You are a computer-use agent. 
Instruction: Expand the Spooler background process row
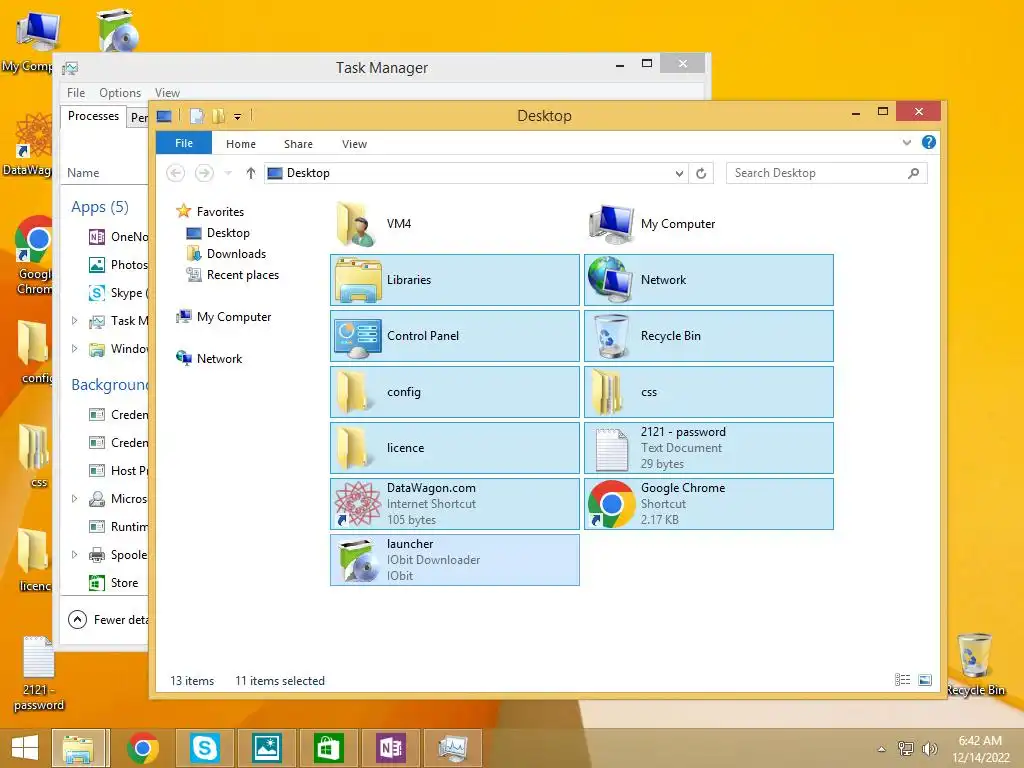click(x=74, y=554)
